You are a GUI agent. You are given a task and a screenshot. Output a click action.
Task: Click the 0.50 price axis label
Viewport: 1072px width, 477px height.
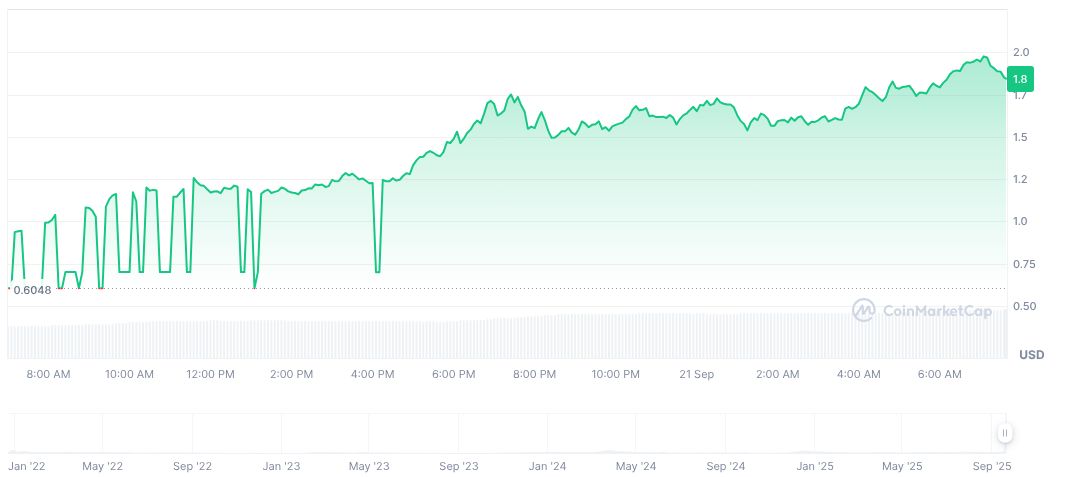tap(1024, 306)
